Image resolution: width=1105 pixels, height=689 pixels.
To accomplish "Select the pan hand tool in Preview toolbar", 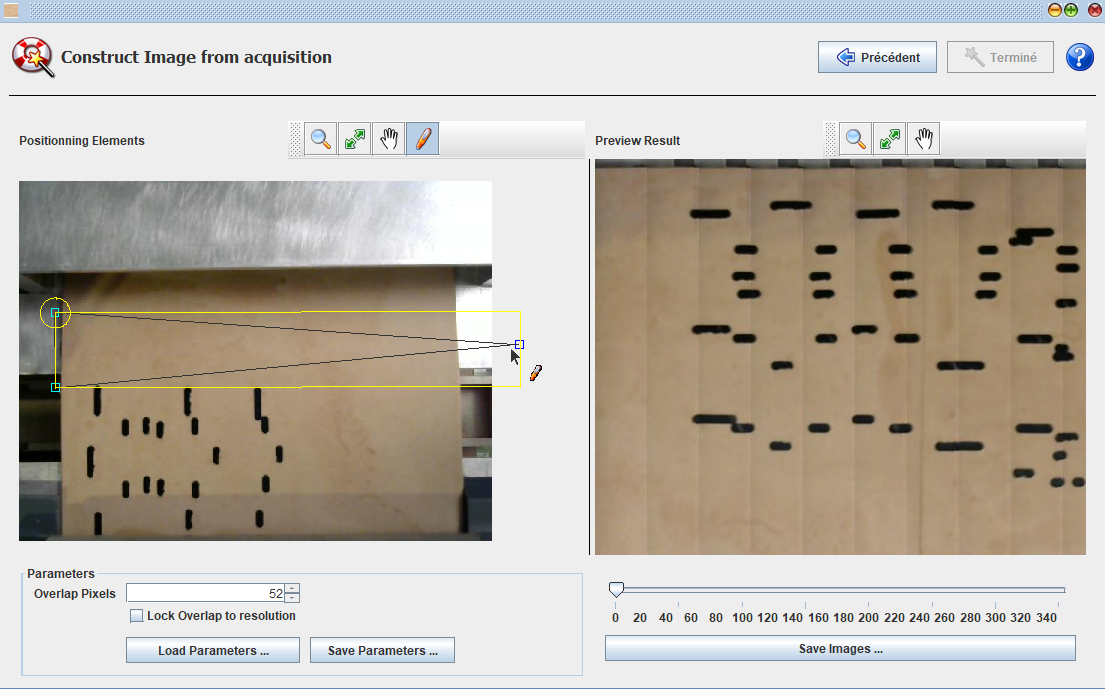I will [x=923, y=140].
